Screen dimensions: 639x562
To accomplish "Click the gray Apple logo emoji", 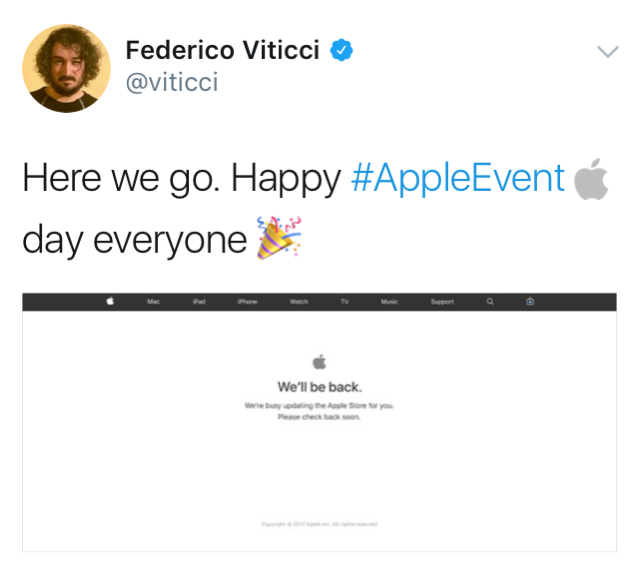I will tap(592, 179).
